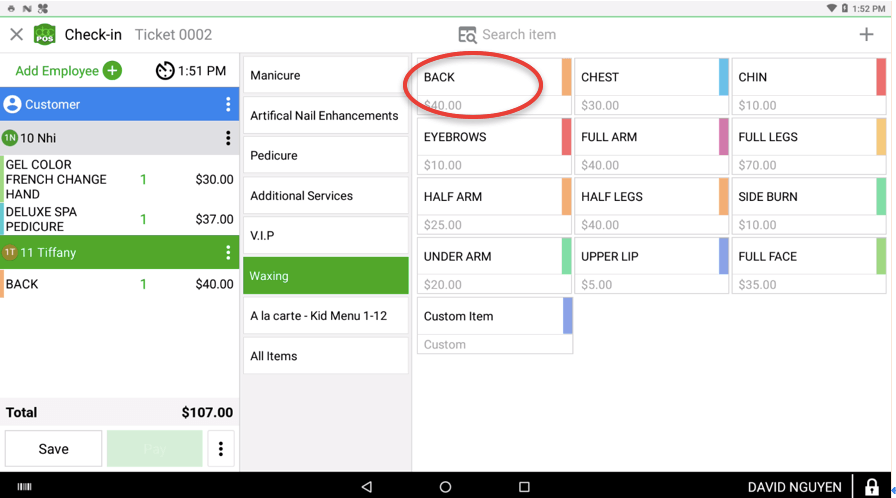Open the Customer row three-dot menu
896x498 pixels.
[228, 104]
